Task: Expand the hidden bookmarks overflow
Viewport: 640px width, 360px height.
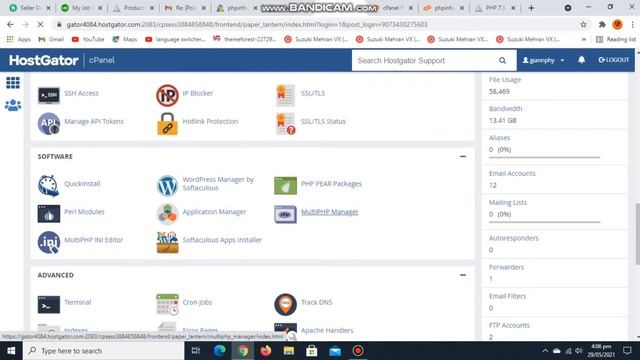Action: pyautogui.click(x=584, y=39)
